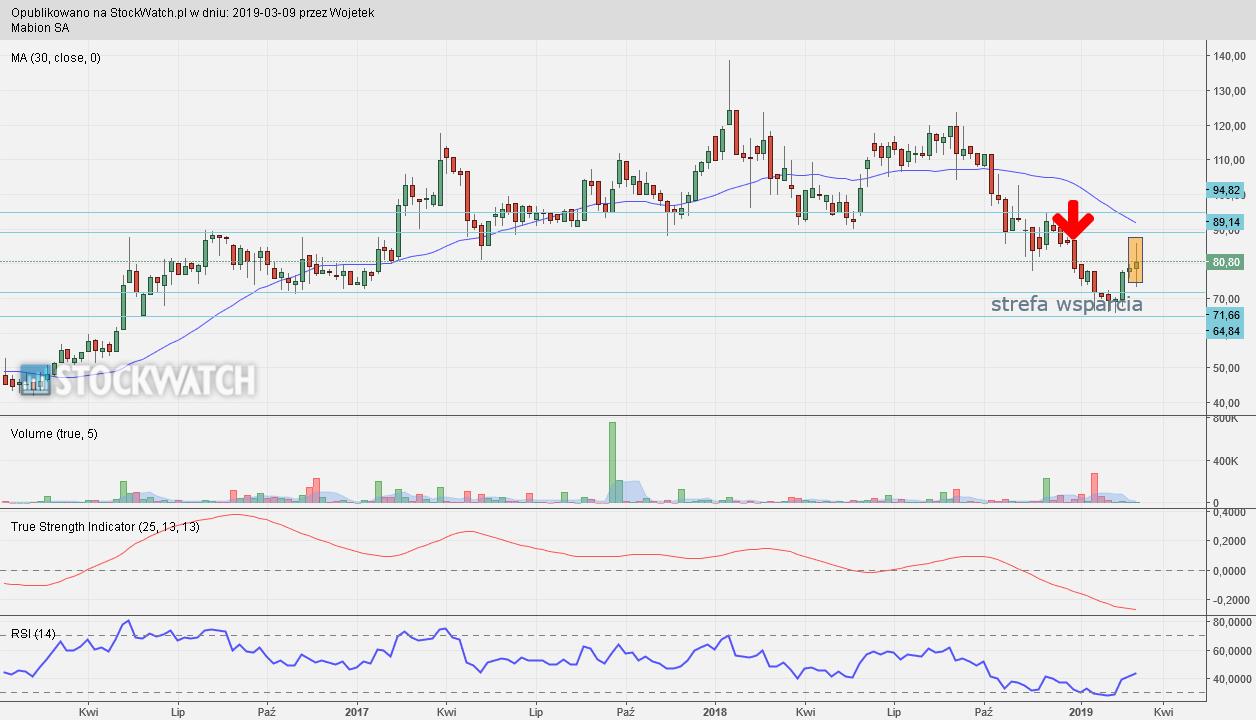Click the 0,4000 TSI axis label
This screenshot has width=1256, height=720.
click(1228, 512)
